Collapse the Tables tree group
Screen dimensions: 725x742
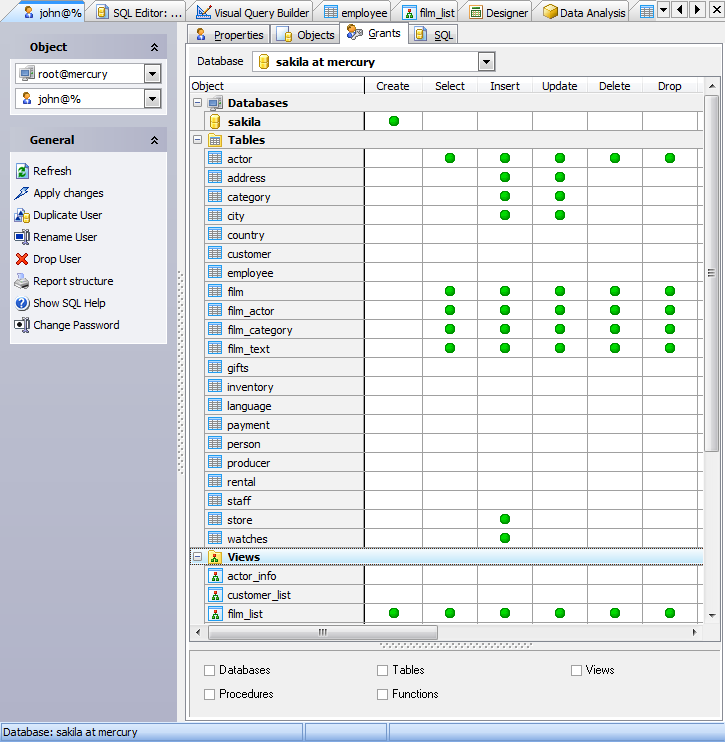pyautogui.click(x=197, y=140)
